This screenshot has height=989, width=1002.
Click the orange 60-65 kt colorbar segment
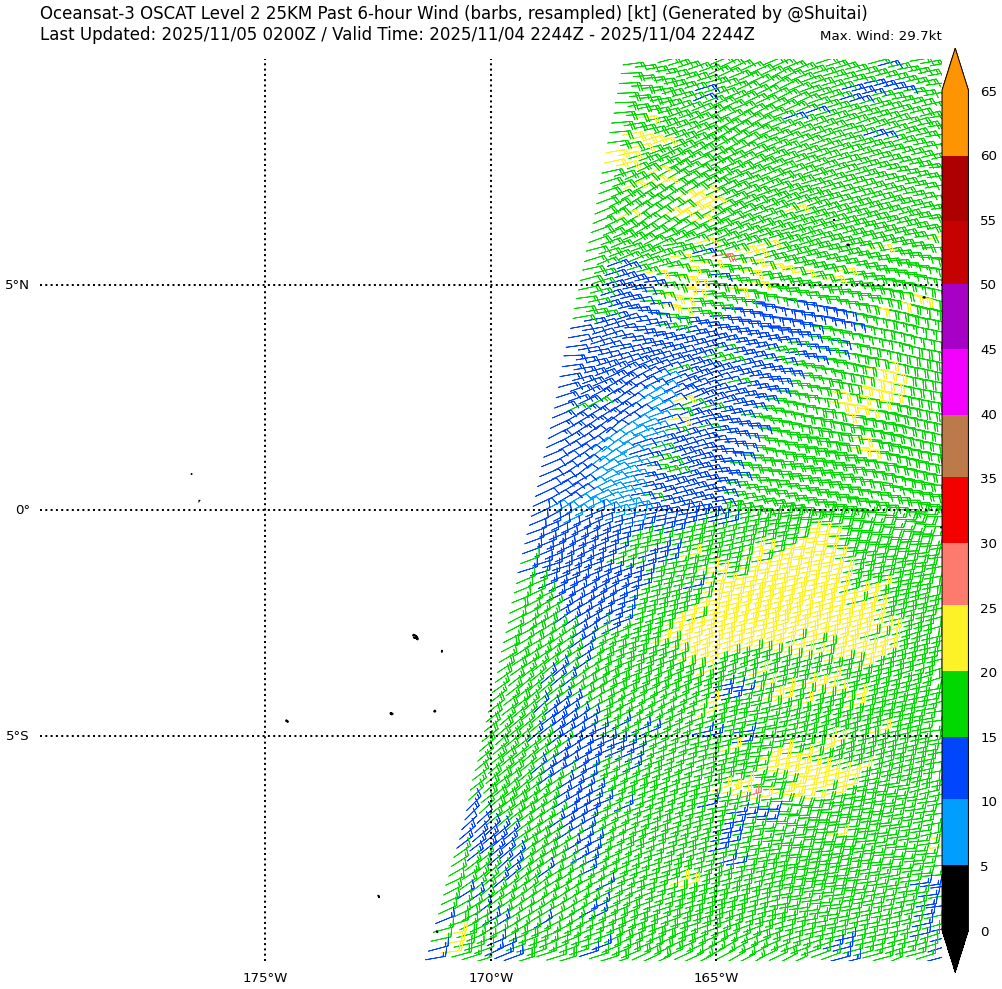(x=955, y=123)
